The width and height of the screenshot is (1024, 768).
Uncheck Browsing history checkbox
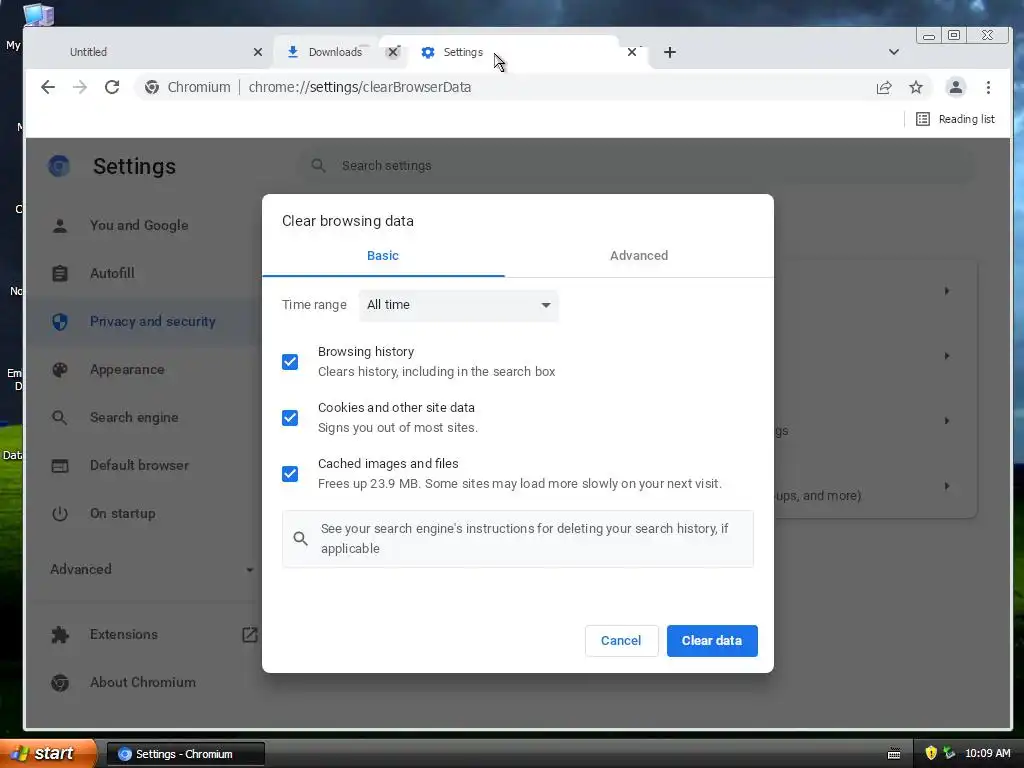(x=290, y=362)
